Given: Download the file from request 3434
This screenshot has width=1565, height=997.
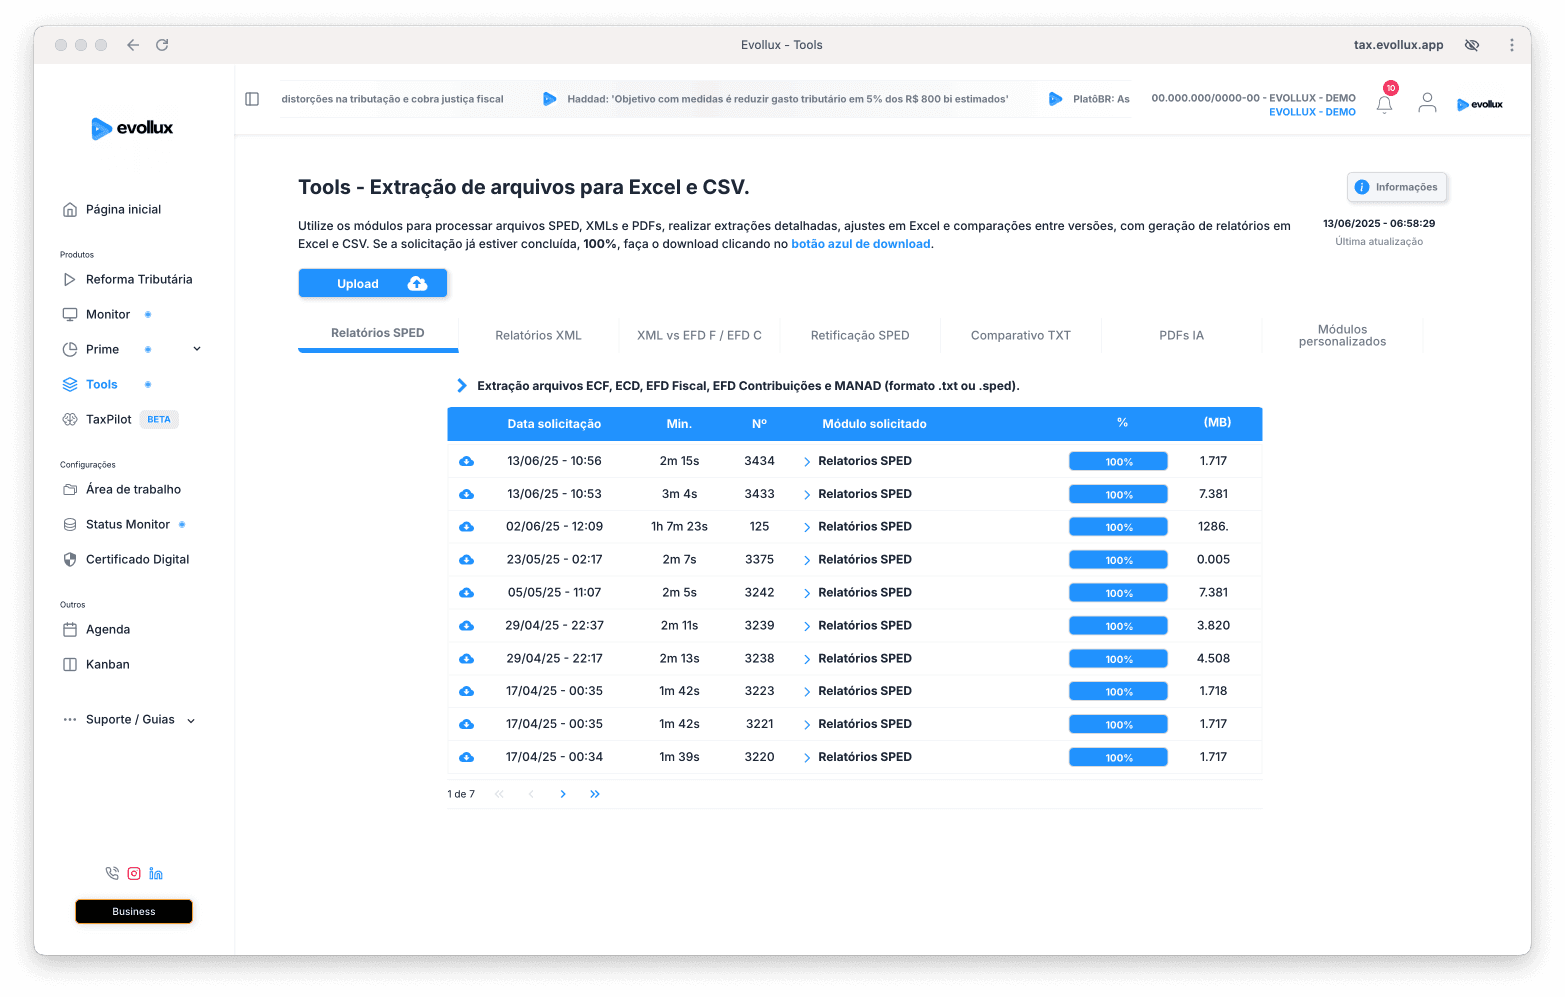Looking at the screenshot, I should (x=466, y=461).
